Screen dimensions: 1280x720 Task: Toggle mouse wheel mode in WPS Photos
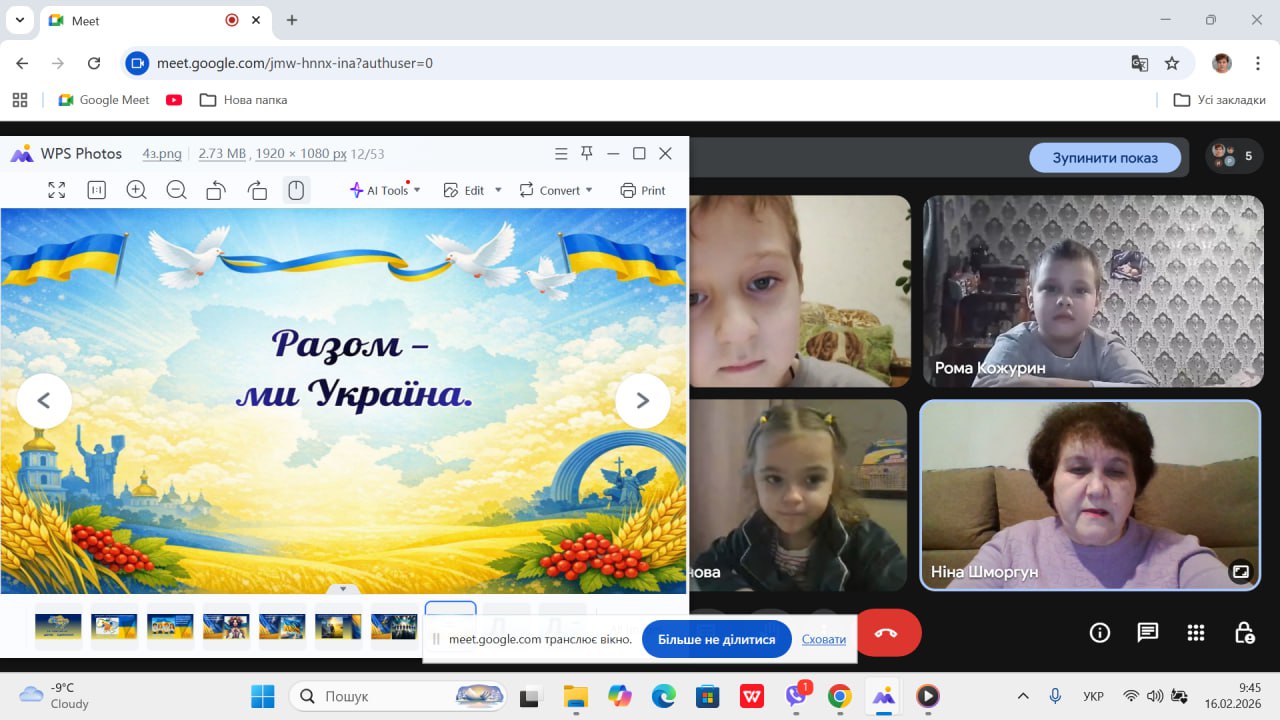pos(296,190)
